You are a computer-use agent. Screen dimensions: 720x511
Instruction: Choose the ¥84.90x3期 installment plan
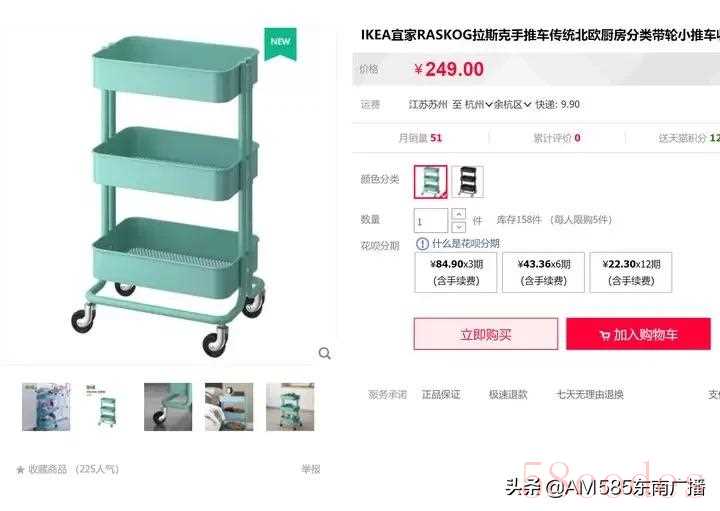coord(456,272)
